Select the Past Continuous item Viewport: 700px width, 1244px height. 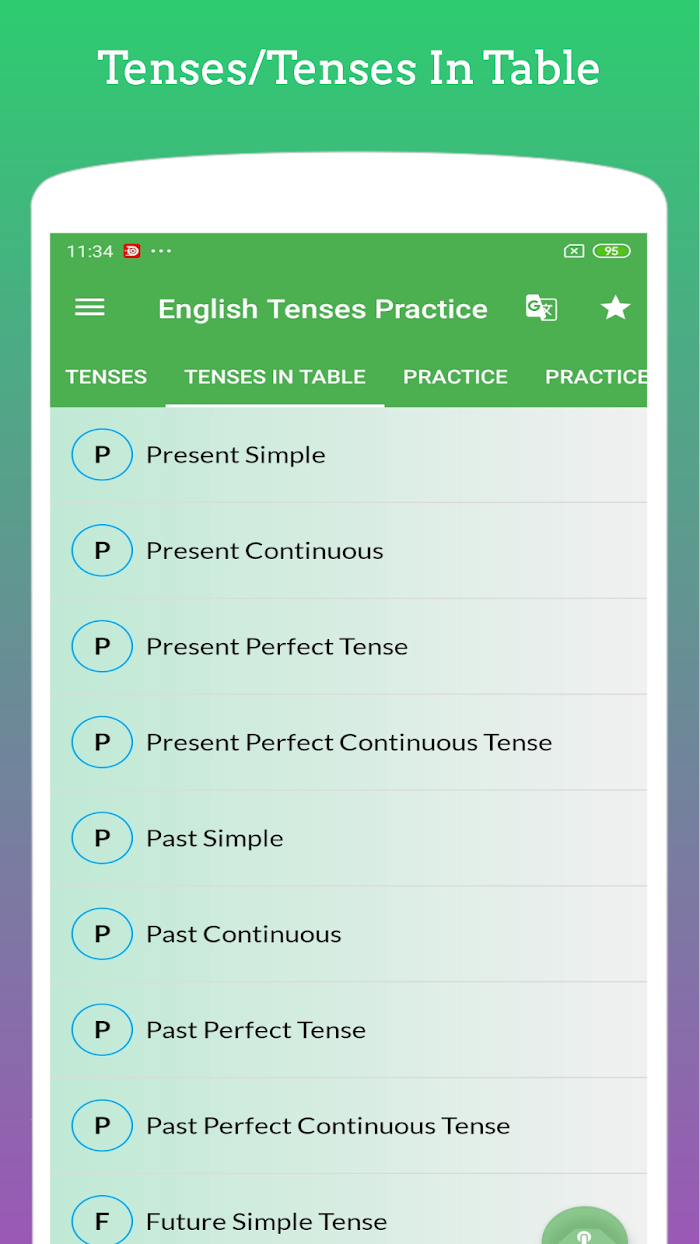pos(349,934)
